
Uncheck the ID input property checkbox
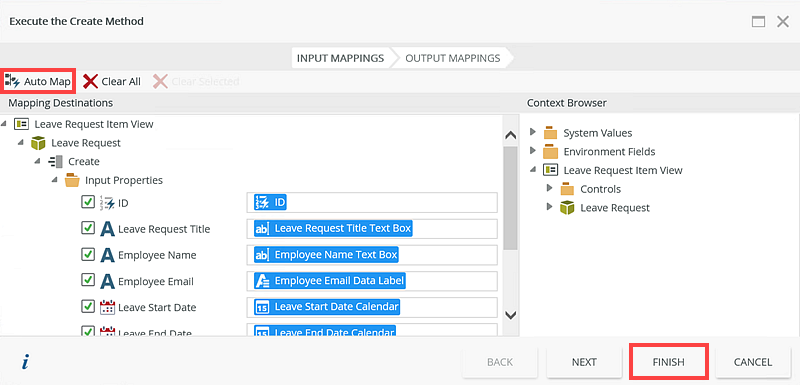pos(88,202)
